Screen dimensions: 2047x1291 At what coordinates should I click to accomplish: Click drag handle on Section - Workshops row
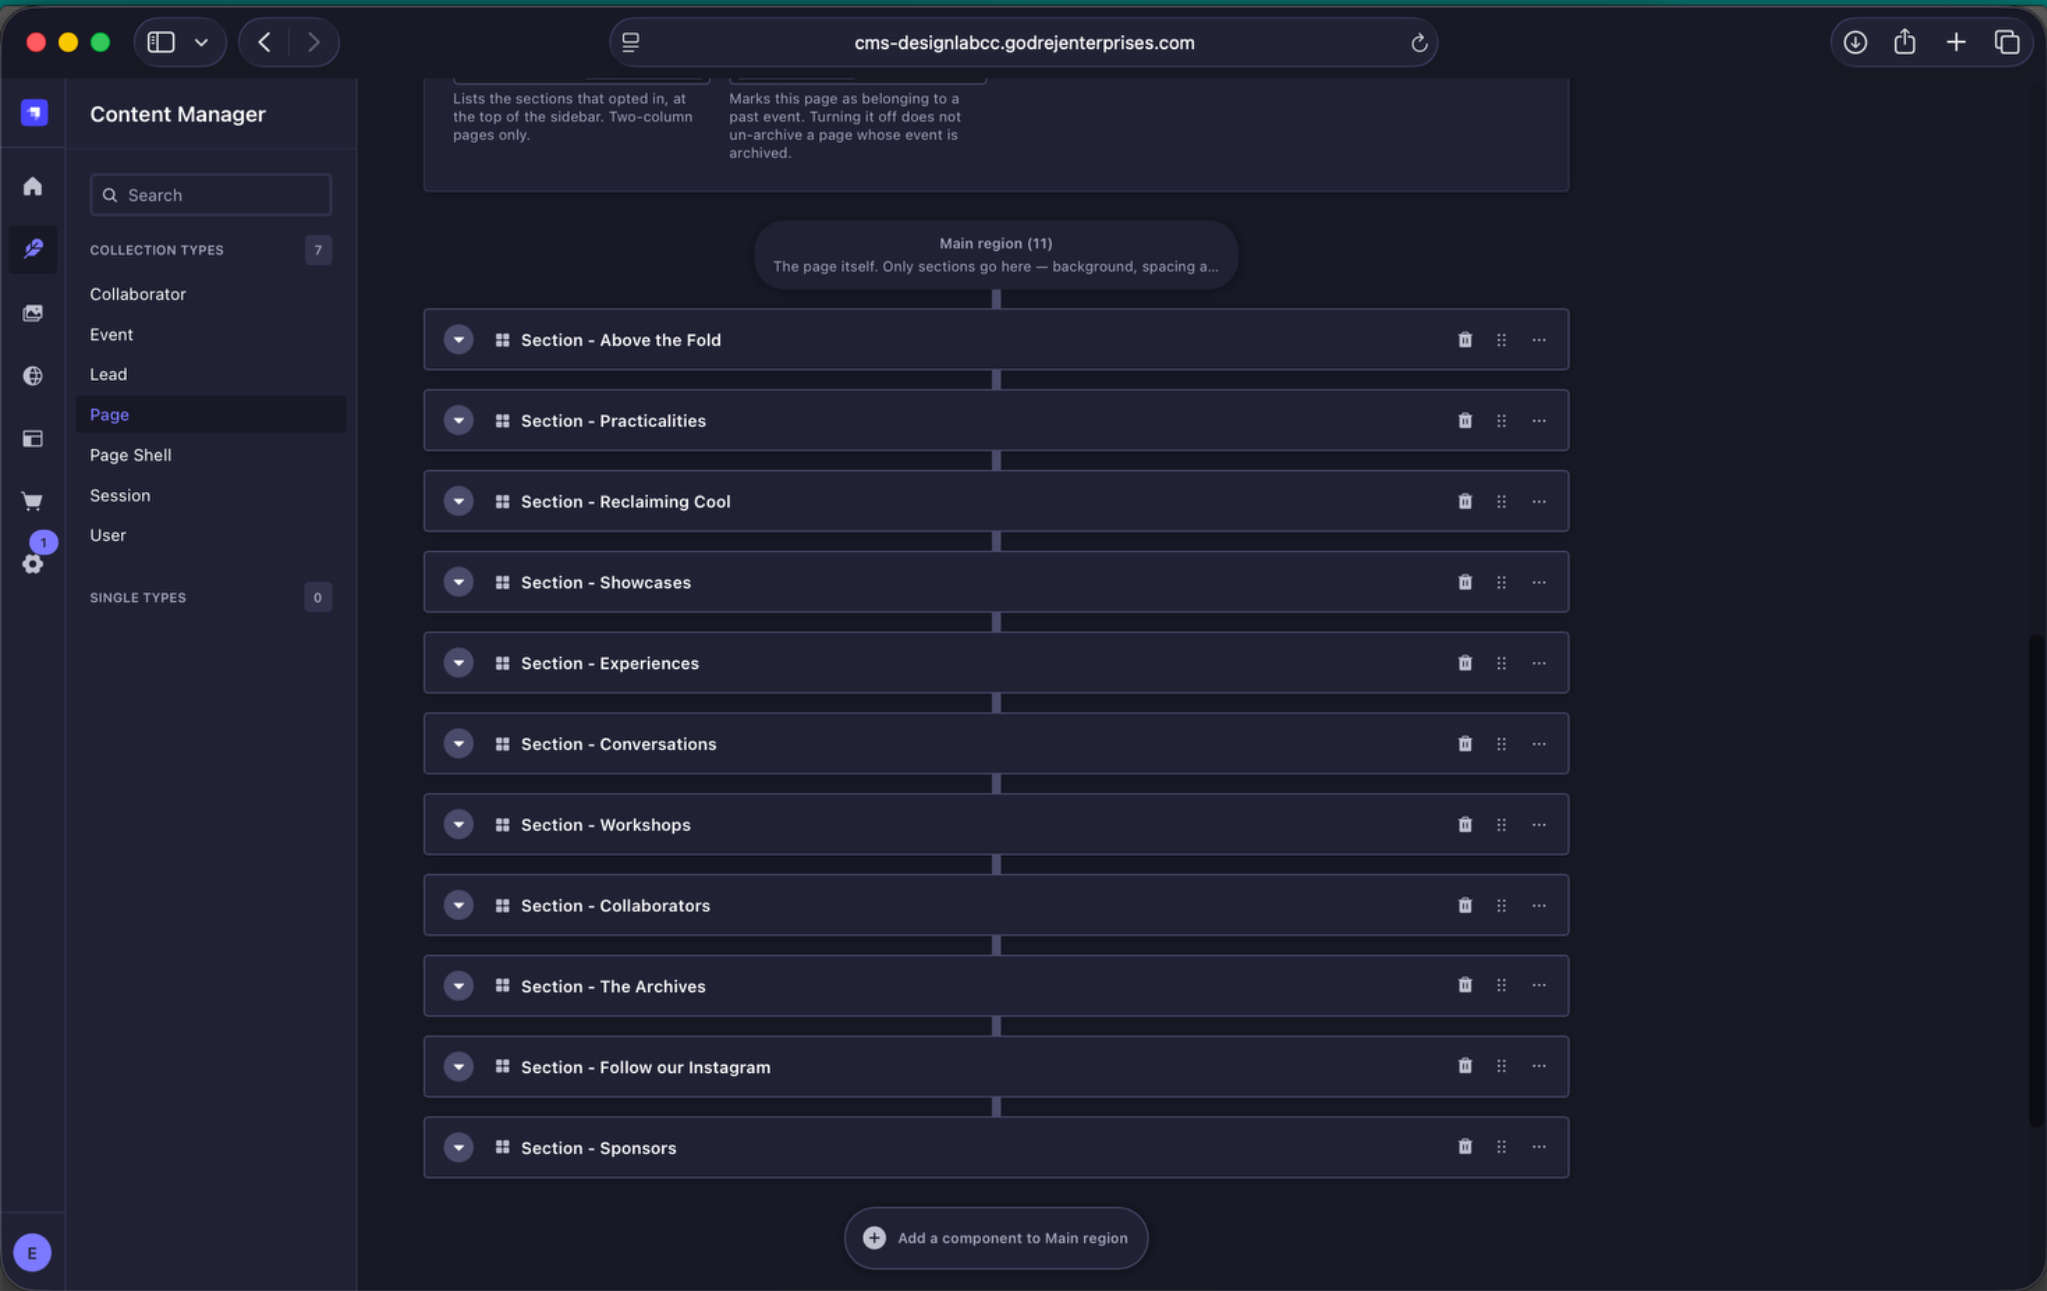tap(1501, 825)
